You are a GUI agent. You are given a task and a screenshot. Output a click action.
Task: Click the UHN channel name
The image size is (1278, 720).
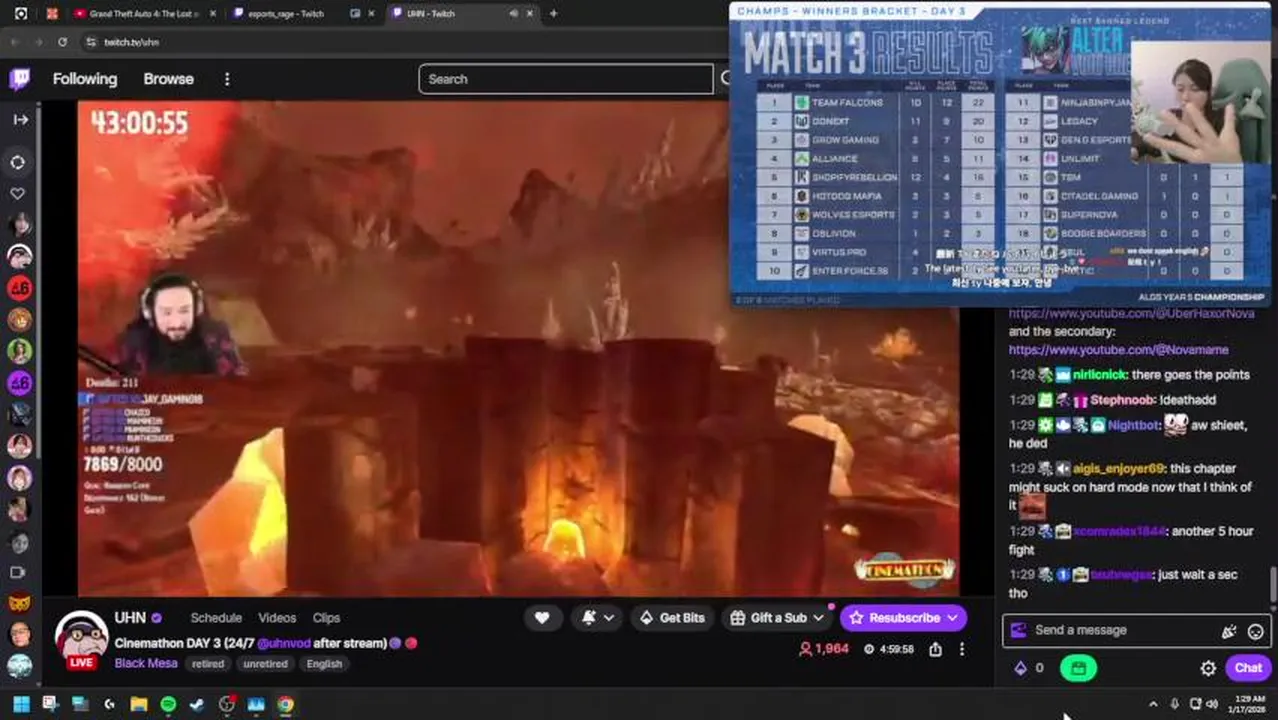click(130, 618)
